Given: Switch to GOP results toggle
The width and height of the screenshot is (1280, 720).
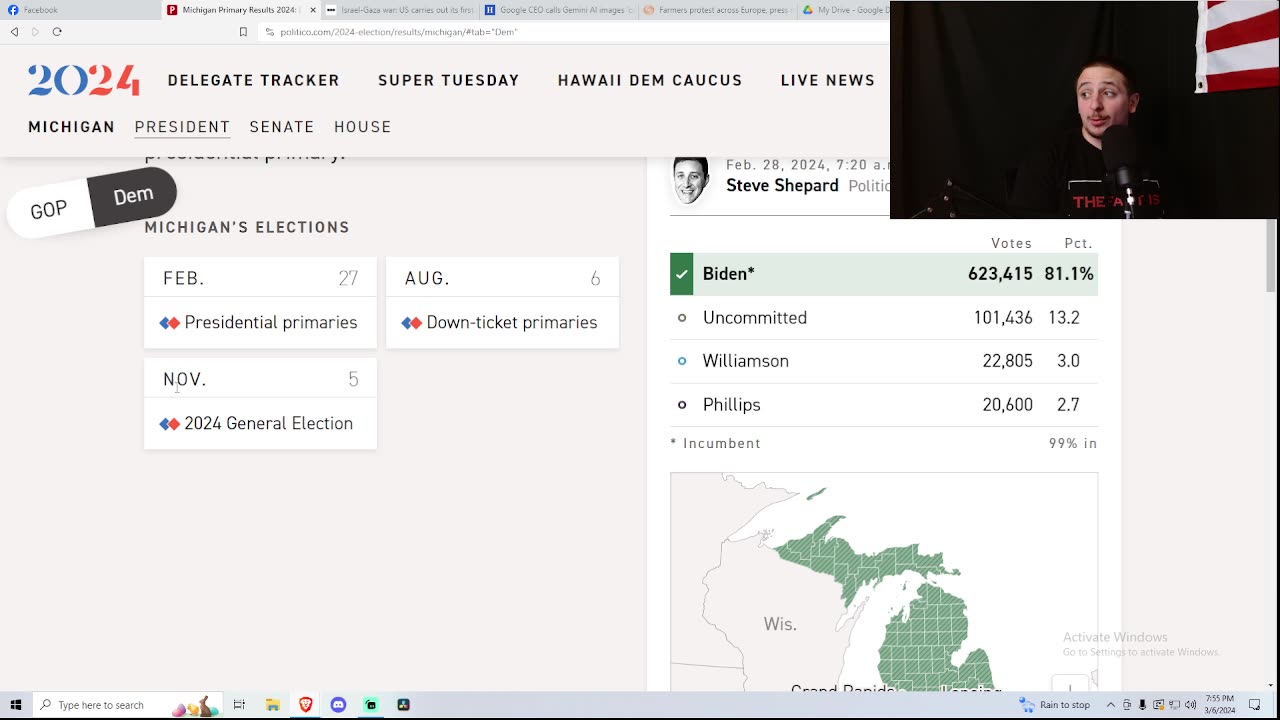Looking at the screenshot, I should tap(48, 210).
